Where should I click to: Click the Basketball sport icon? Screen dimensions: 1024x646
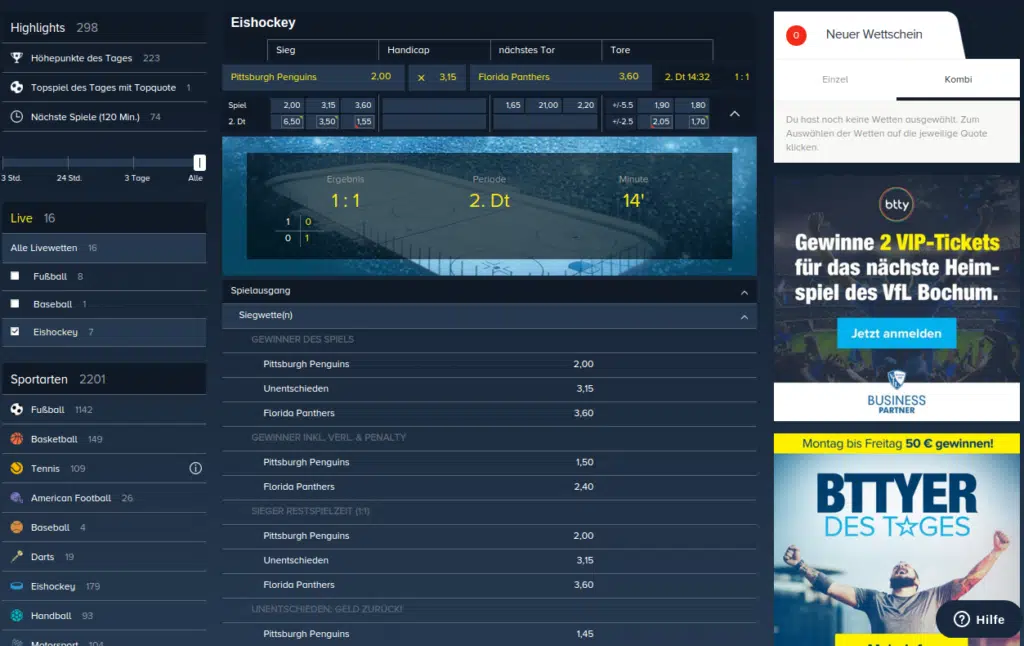pos(16,439)
